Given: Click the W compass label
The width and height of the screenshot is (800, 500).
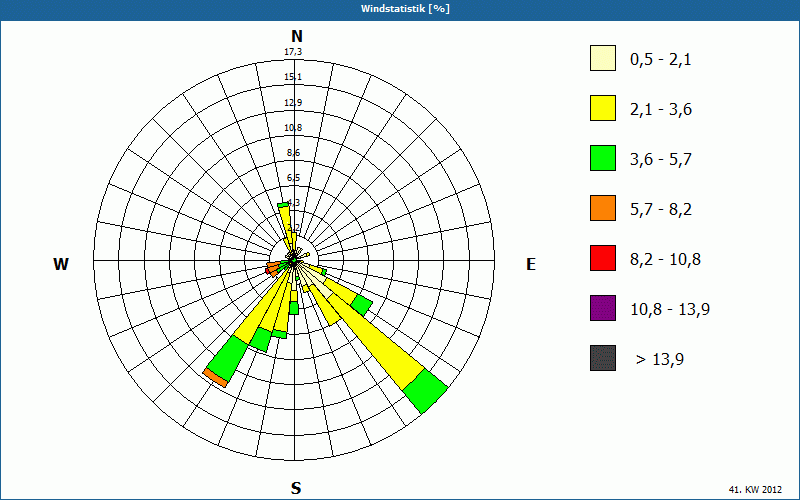Looking at the screenshot, I should tap(61, 264).
